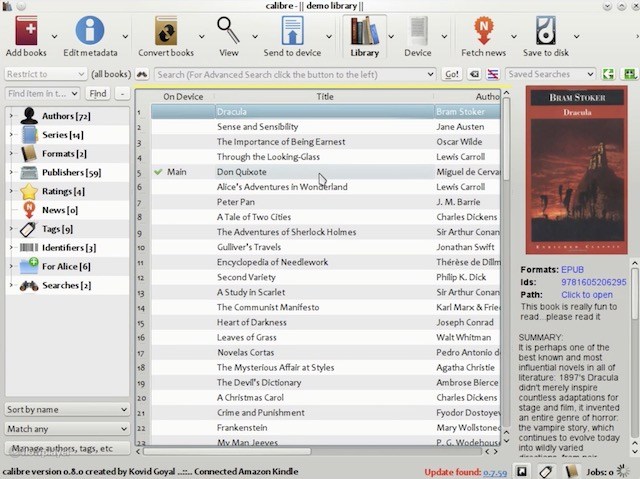Image resolution: width=640 pixels, height=479 pixels.
Task: Click the Manage authors, tags, etc button
Action: click(x=67, y=448)
